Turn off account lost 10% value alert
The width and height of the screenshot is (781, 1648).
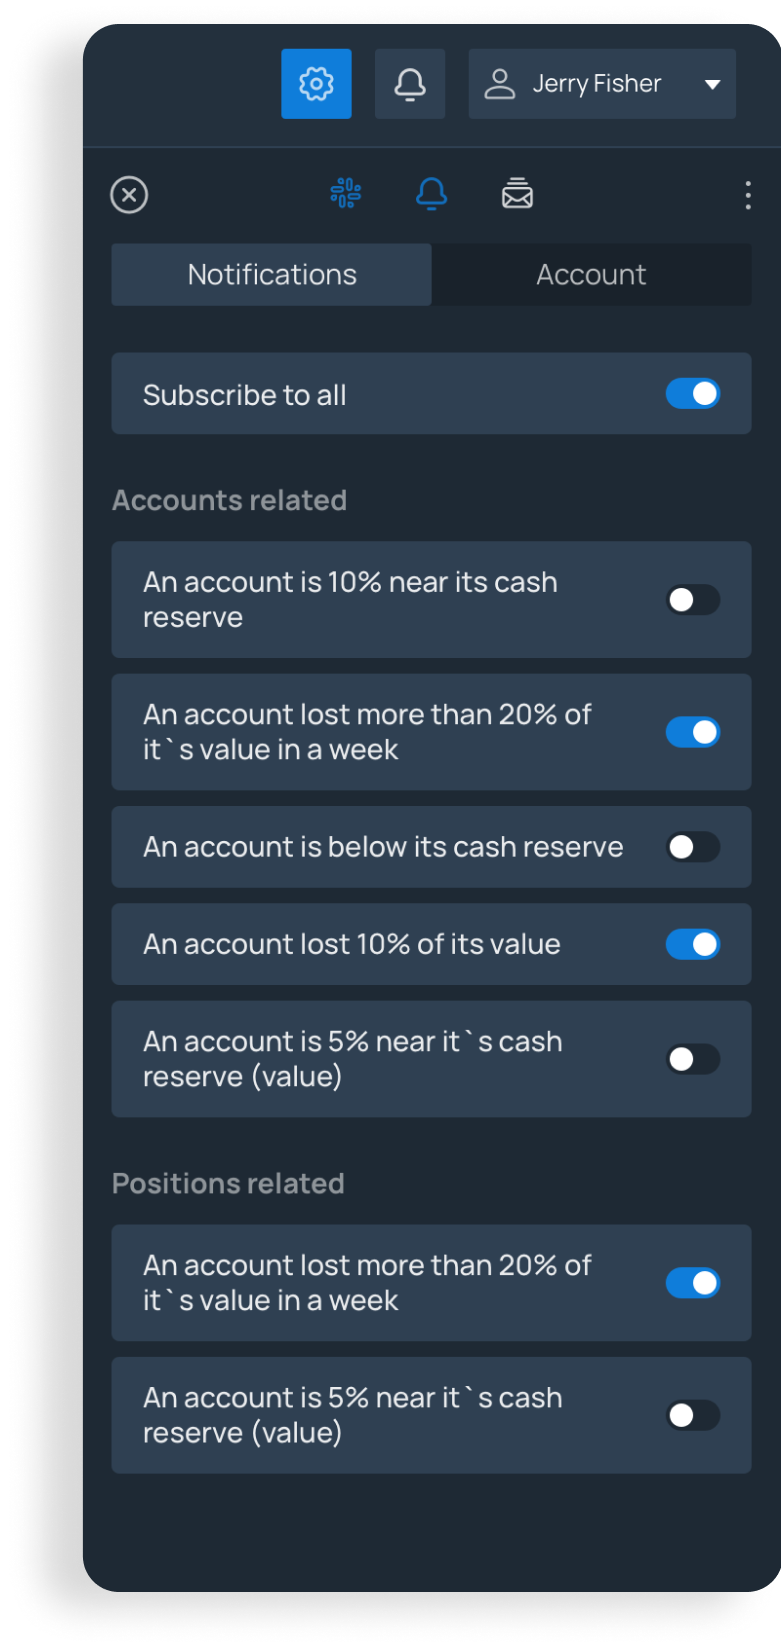tap(693, 944)
